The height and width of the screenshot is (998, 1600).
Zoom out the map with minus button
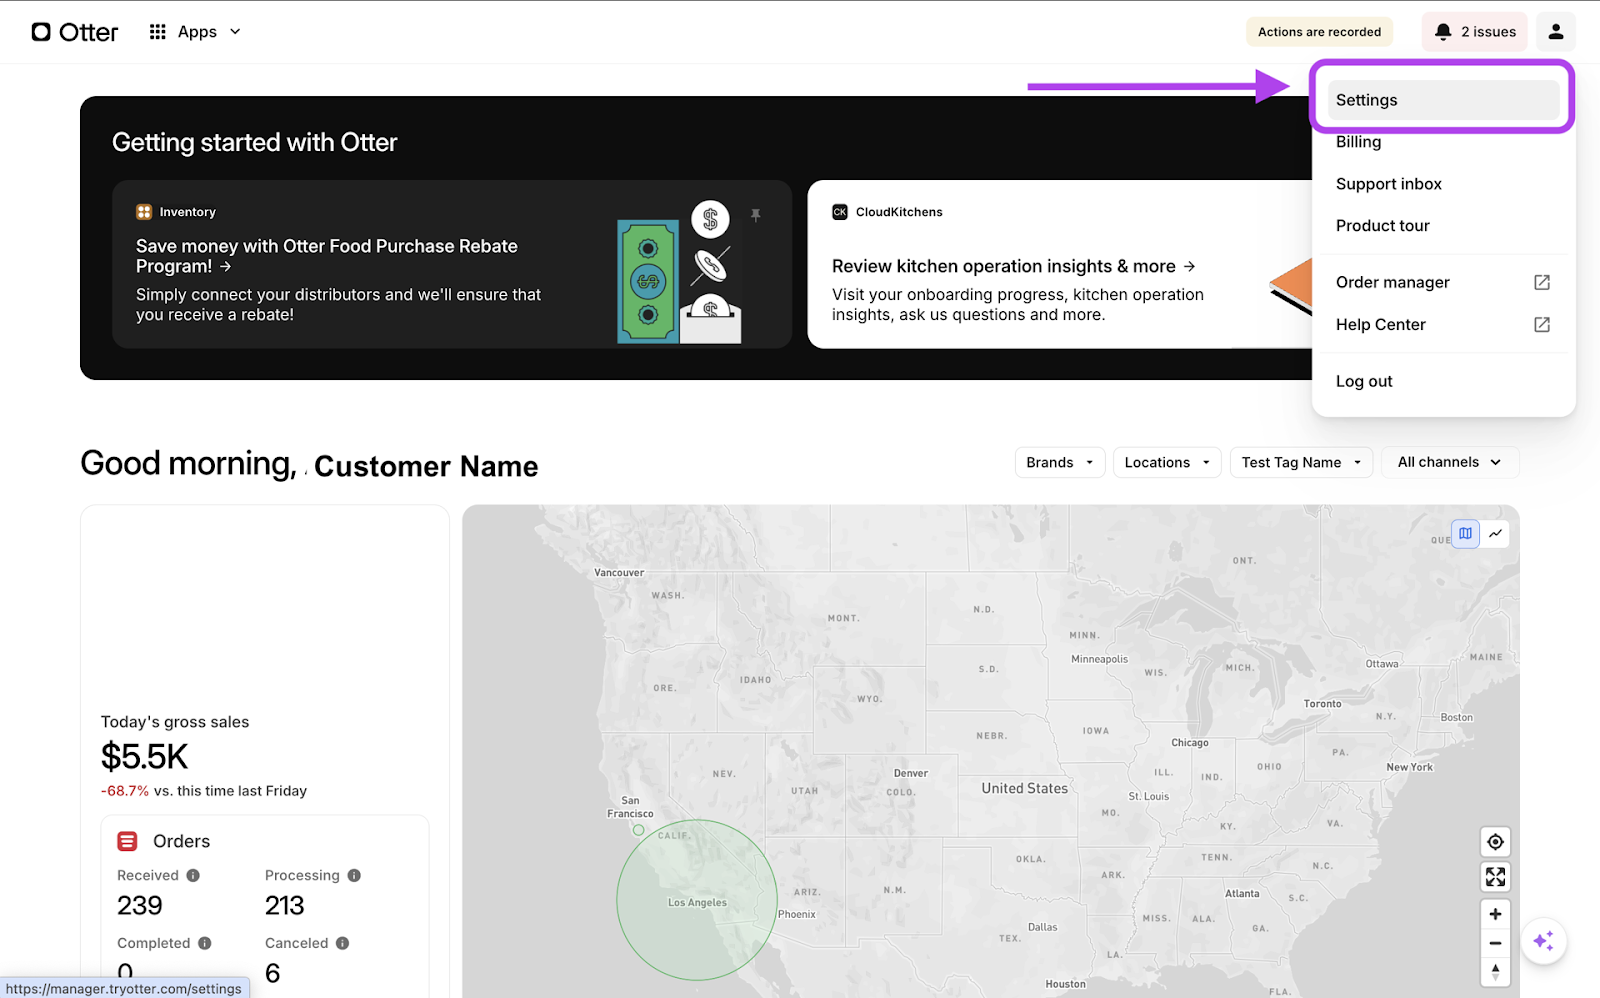[1495, 943]
